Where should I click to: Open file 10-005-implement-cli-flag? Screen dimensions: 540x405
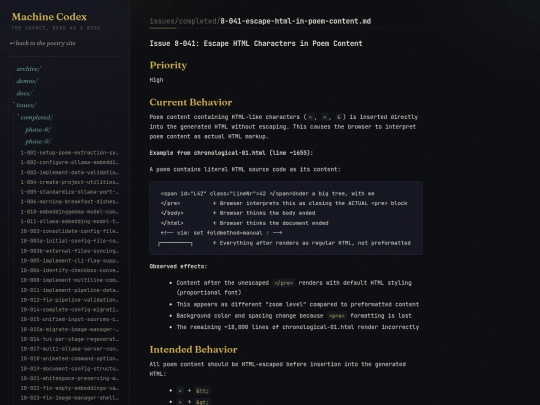tap(70, 260)
